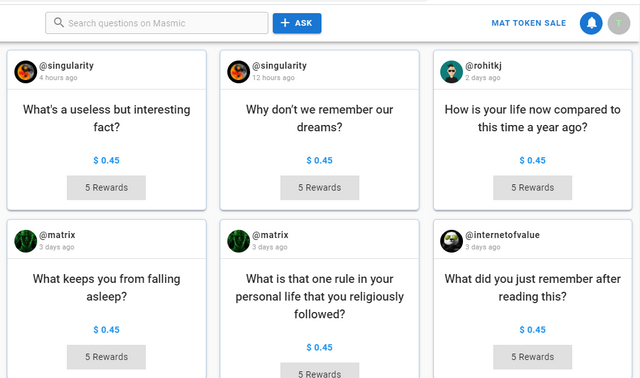The image size is (640, 378).
Task: Click 5 Rewards on useless fact card
Action: click(x=107, y=188)
